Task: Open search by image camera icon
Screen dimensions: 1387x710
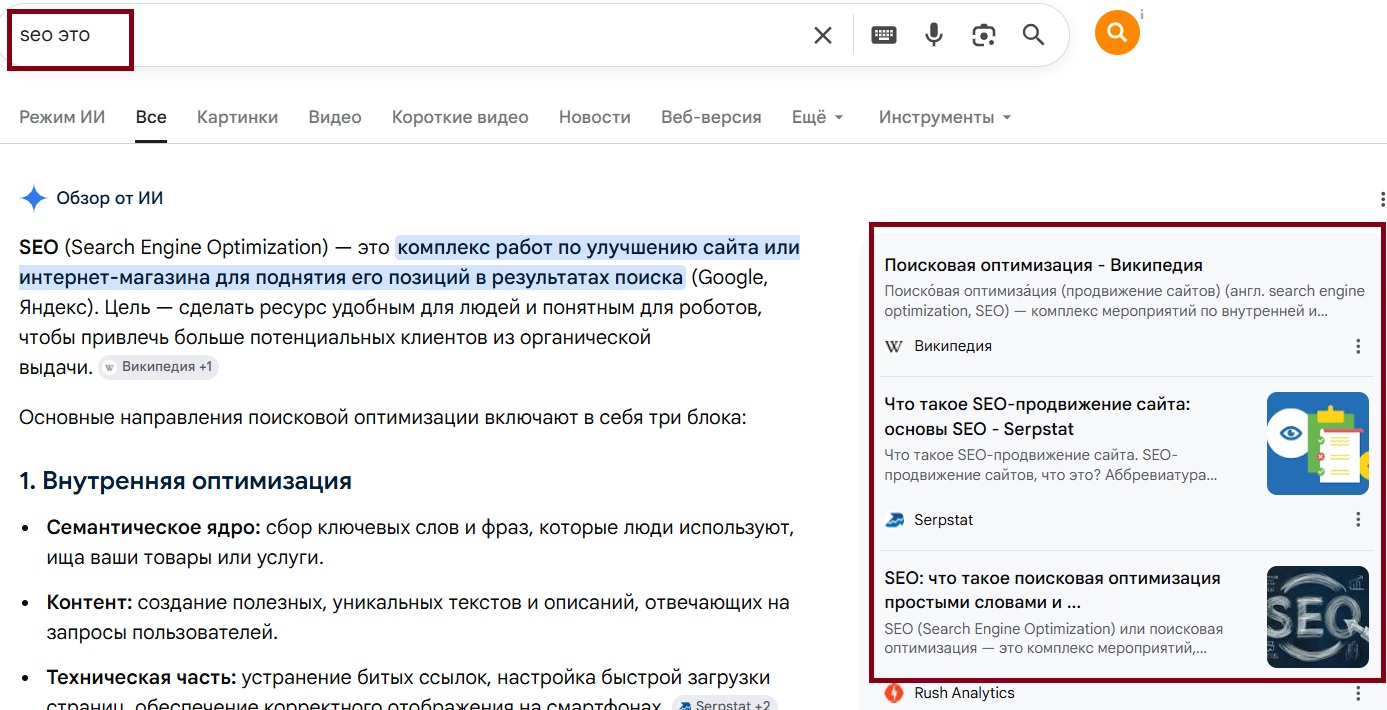Action: (x=984, y=35)
